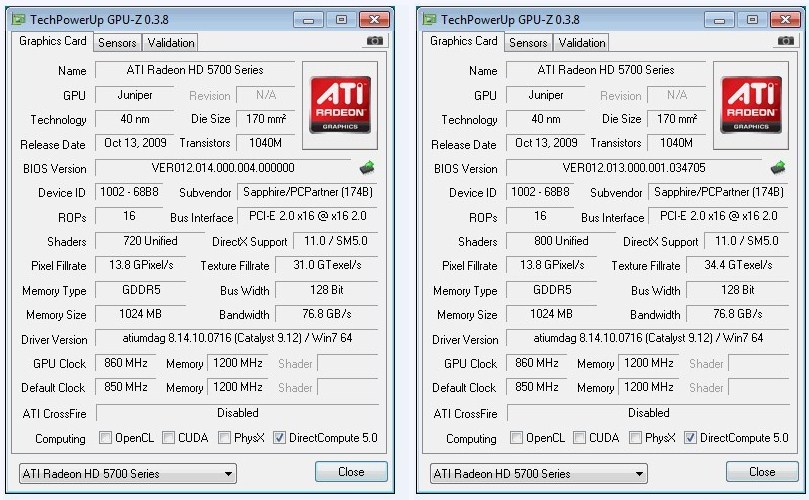Click GPU-Z title bar app icon in right window
809x500 pixels.
tap(429, 20)
